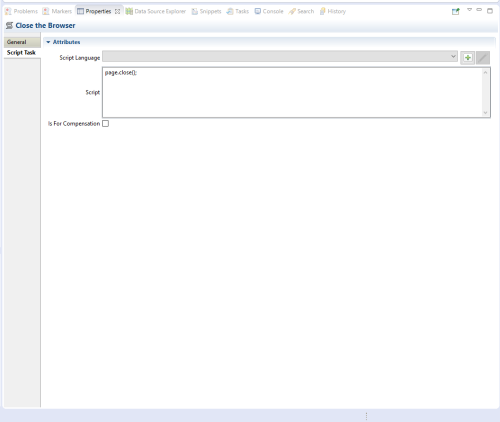This screenshot has height=422, width=500.
Task: Open the pin-to-selection icon in the Properties toolbar
Action: click(456, 11)
